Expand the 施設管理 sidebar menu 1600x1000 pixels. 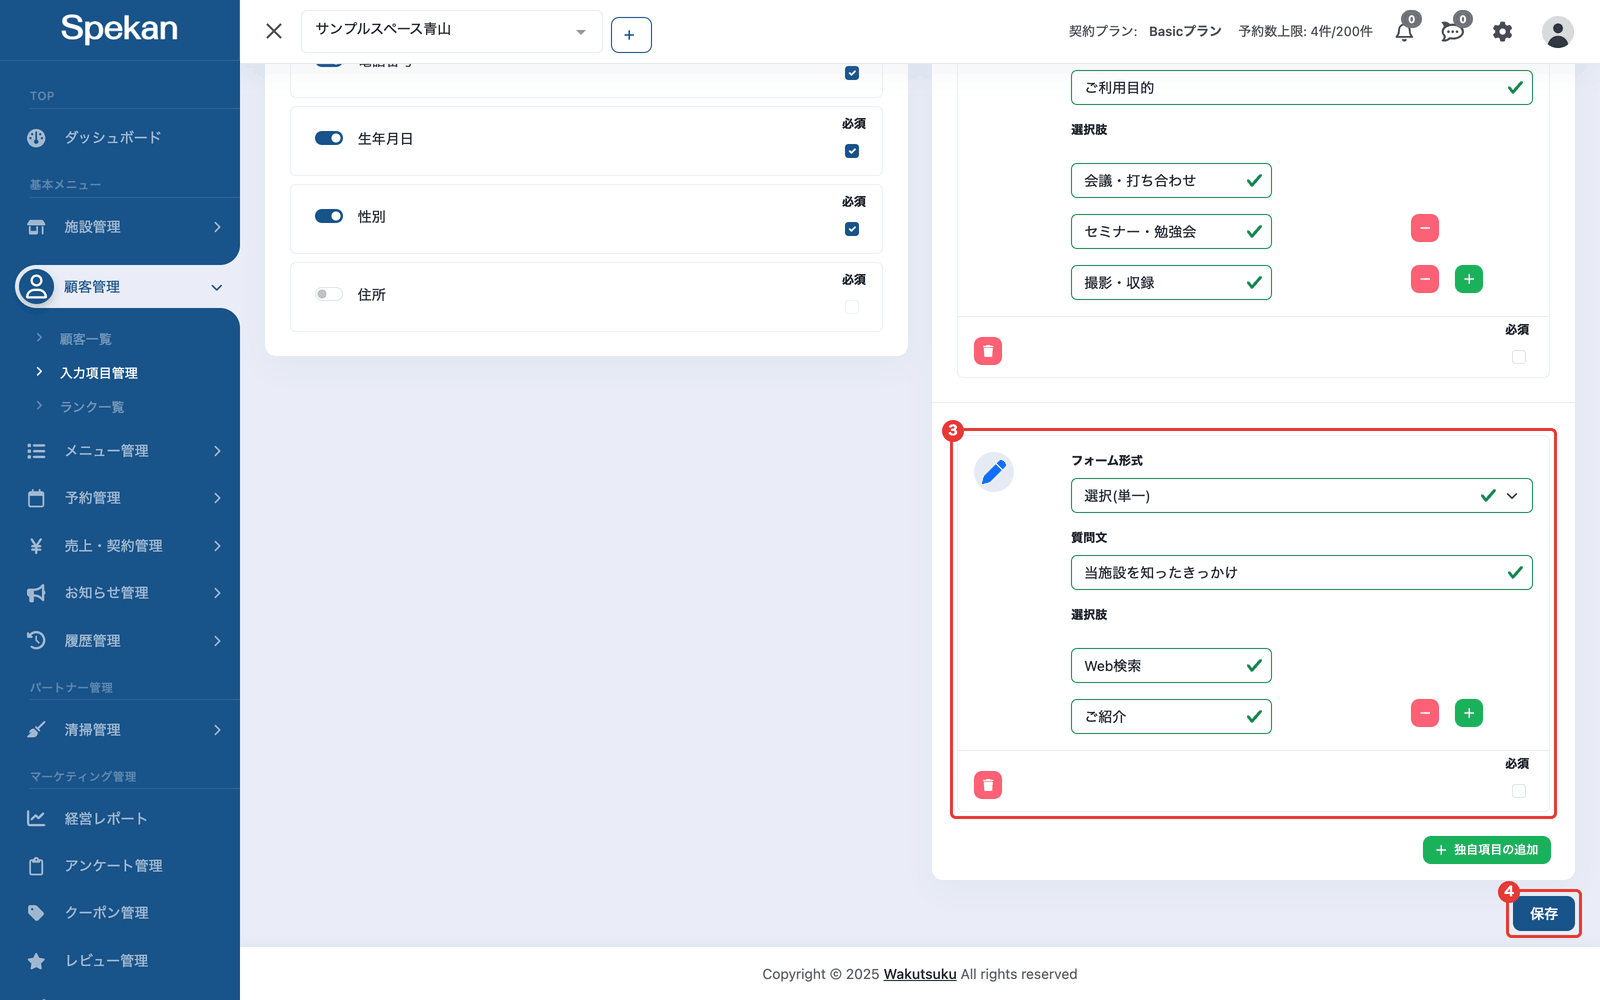125,227
